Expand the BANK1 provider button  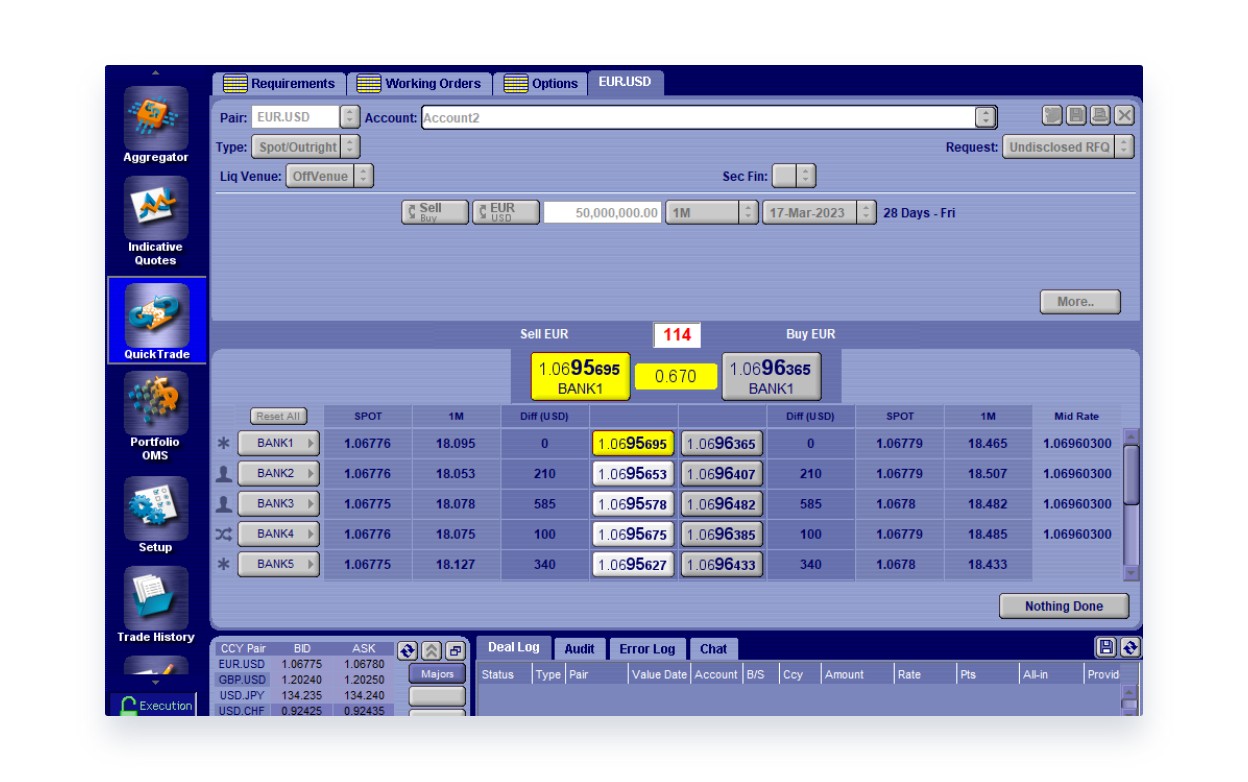point(279,443)
